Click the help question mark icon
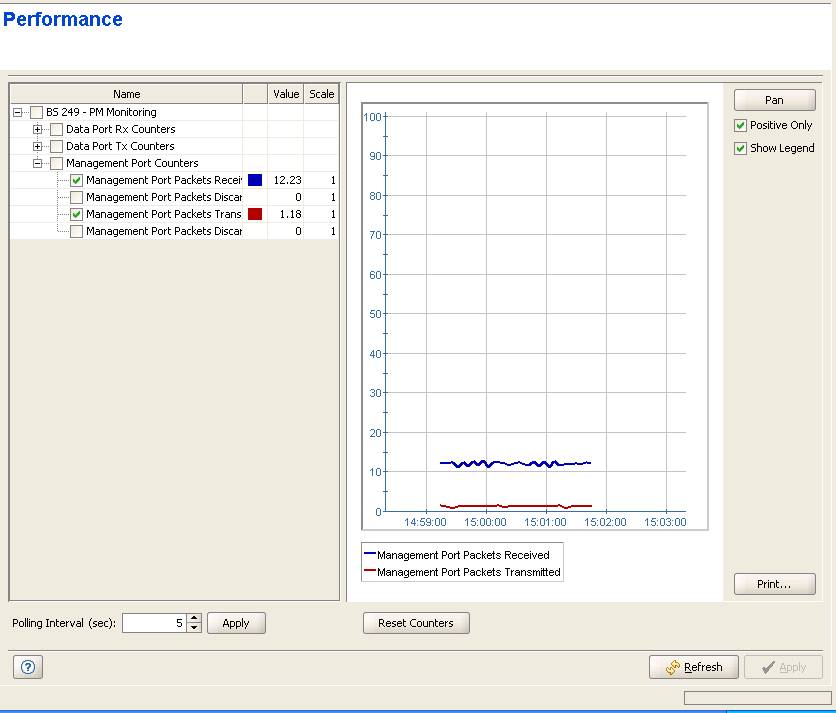 27,668
